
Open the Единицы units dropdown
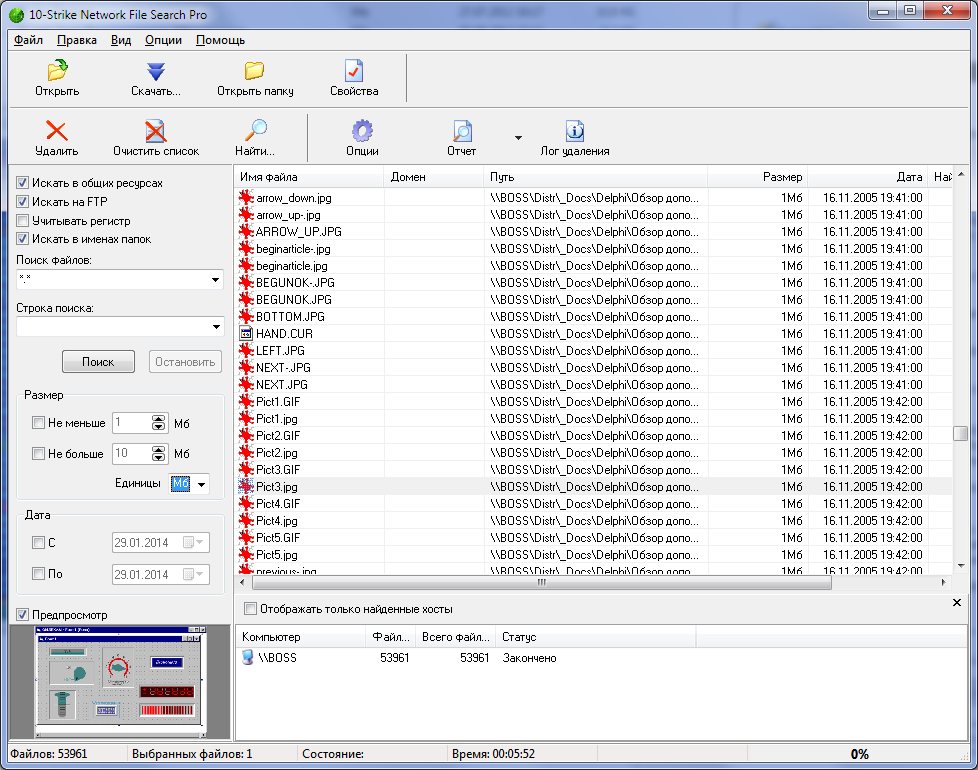pyautogui.click(x=201, y=484)
